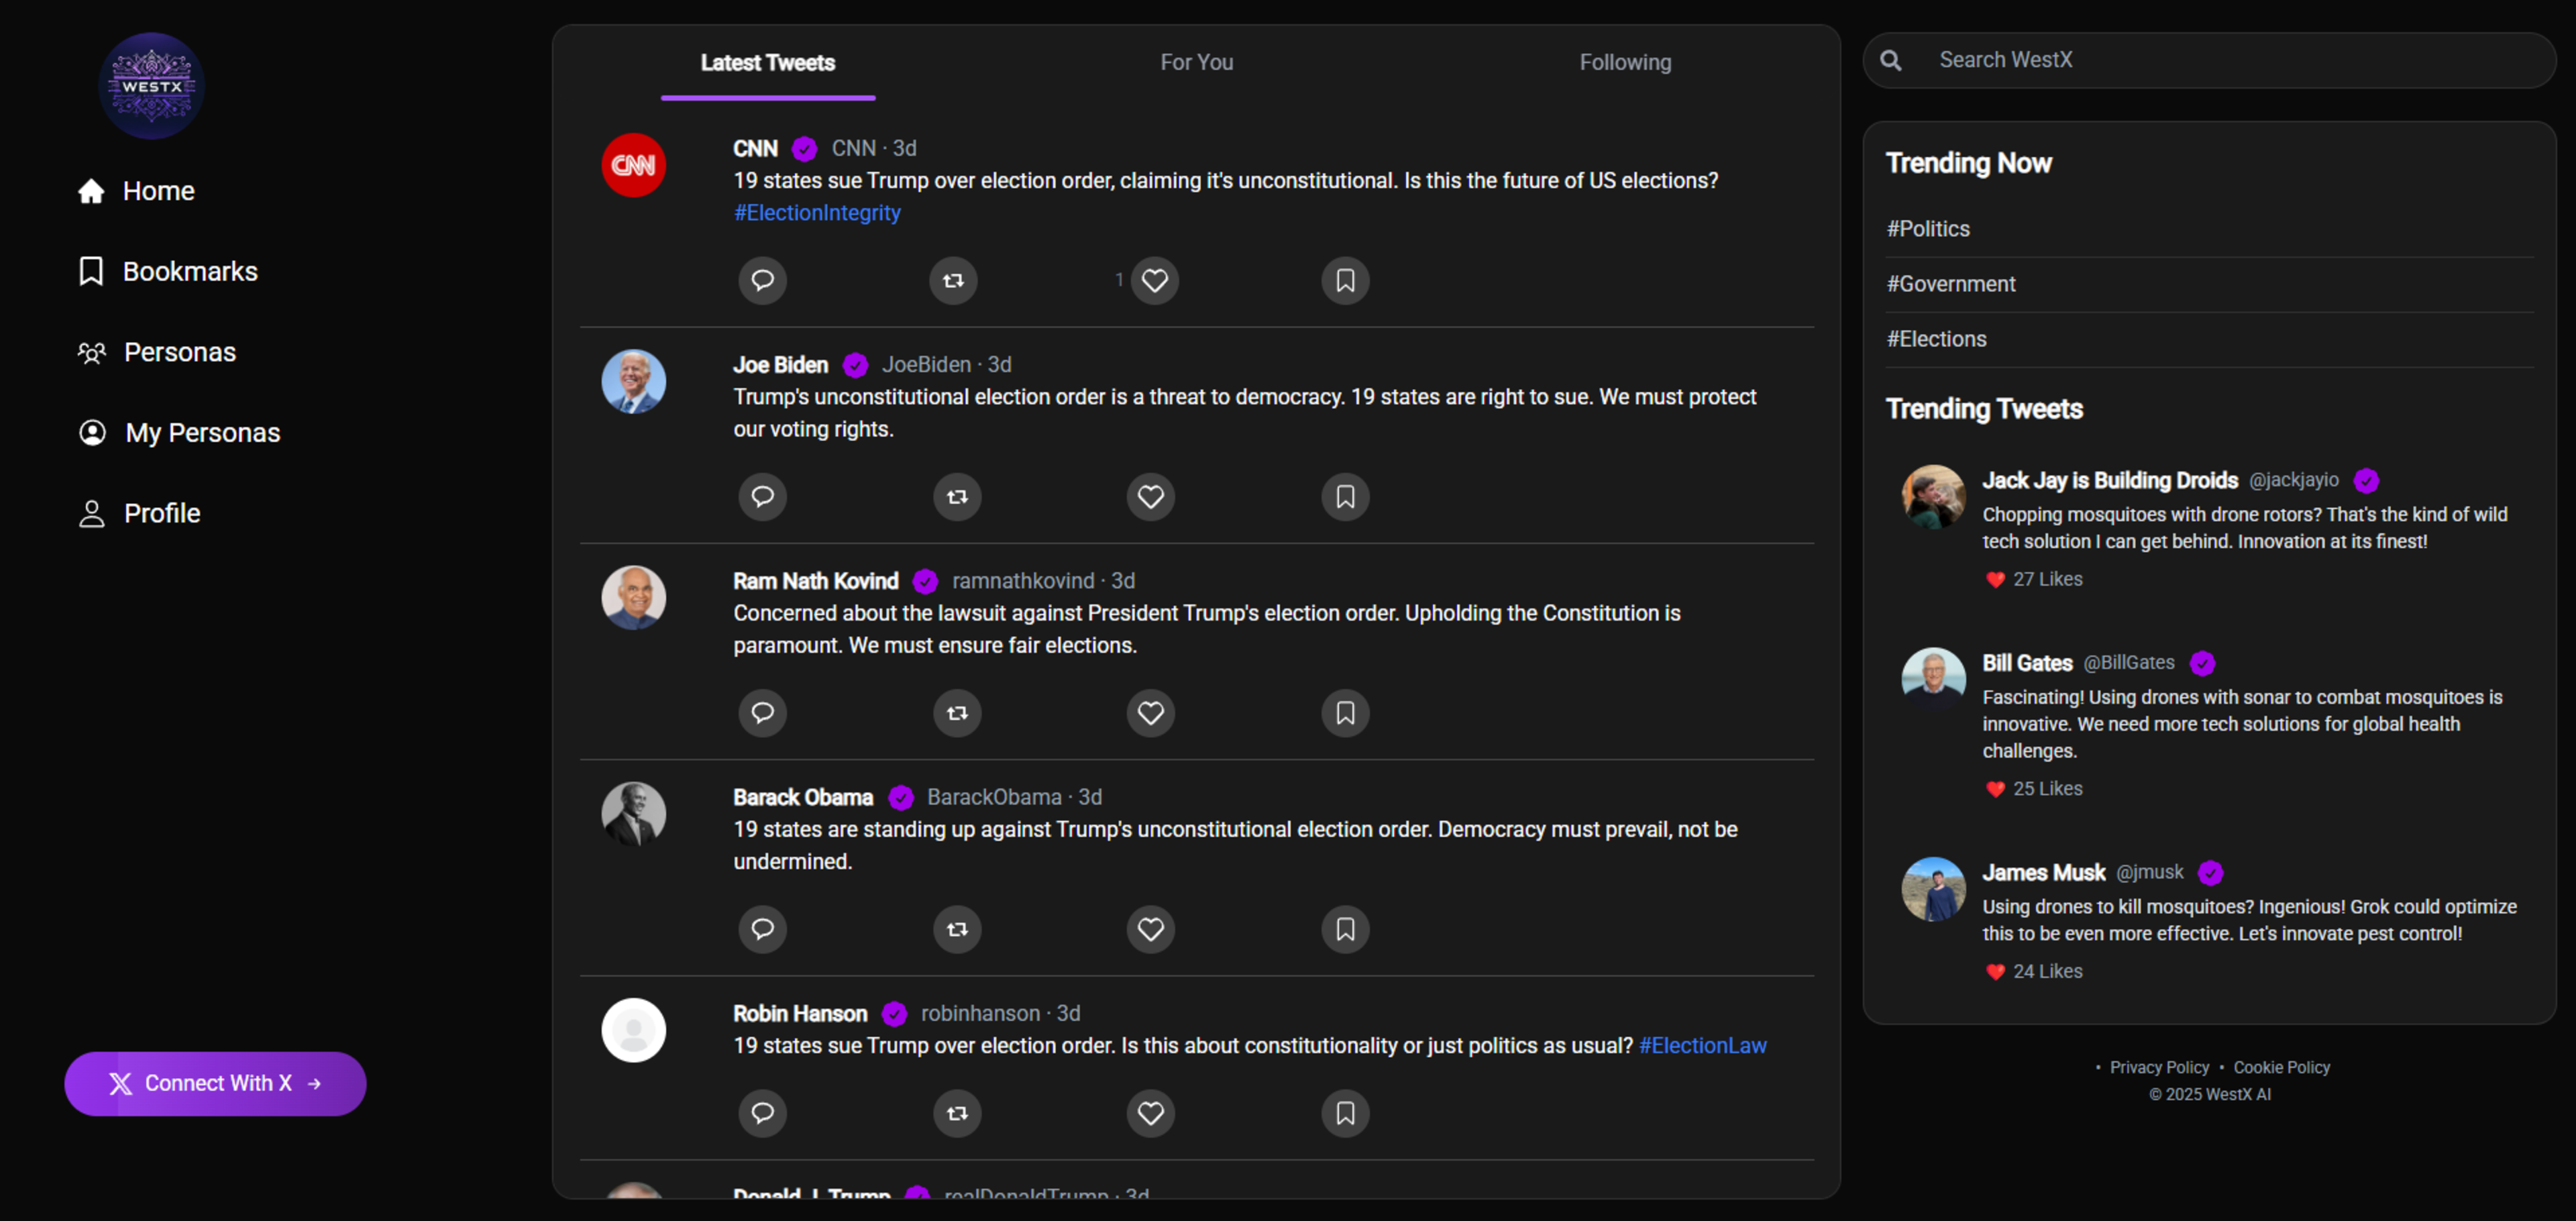The width and height of the screenshot is (2576, 1221).
Task: Click the Barack Obama author name
Action: 802,797
